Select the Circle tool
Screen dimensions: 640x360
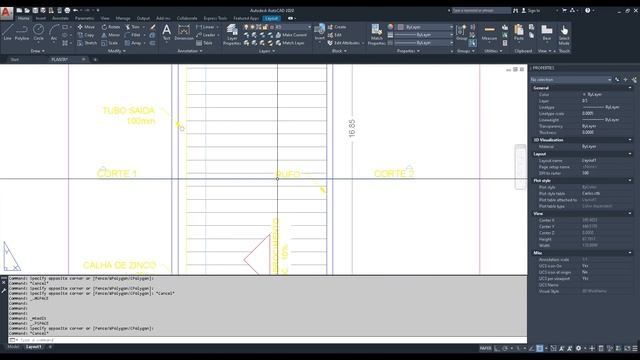[x=38, y=32]
